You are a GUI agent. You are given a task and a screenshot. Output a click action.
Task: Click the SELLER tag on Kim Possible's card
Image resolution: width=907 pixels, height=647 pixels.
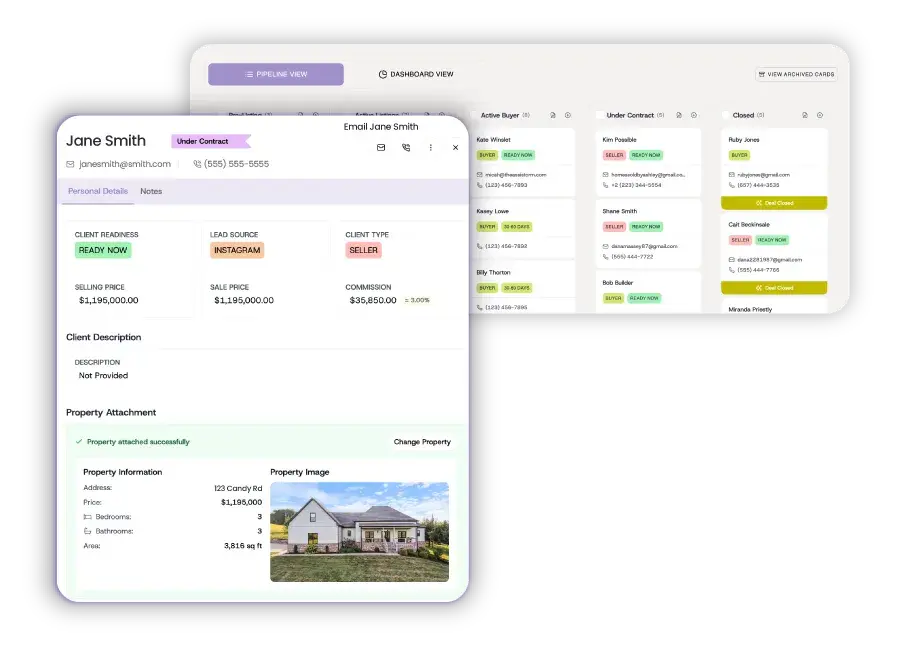click(614, 155)
